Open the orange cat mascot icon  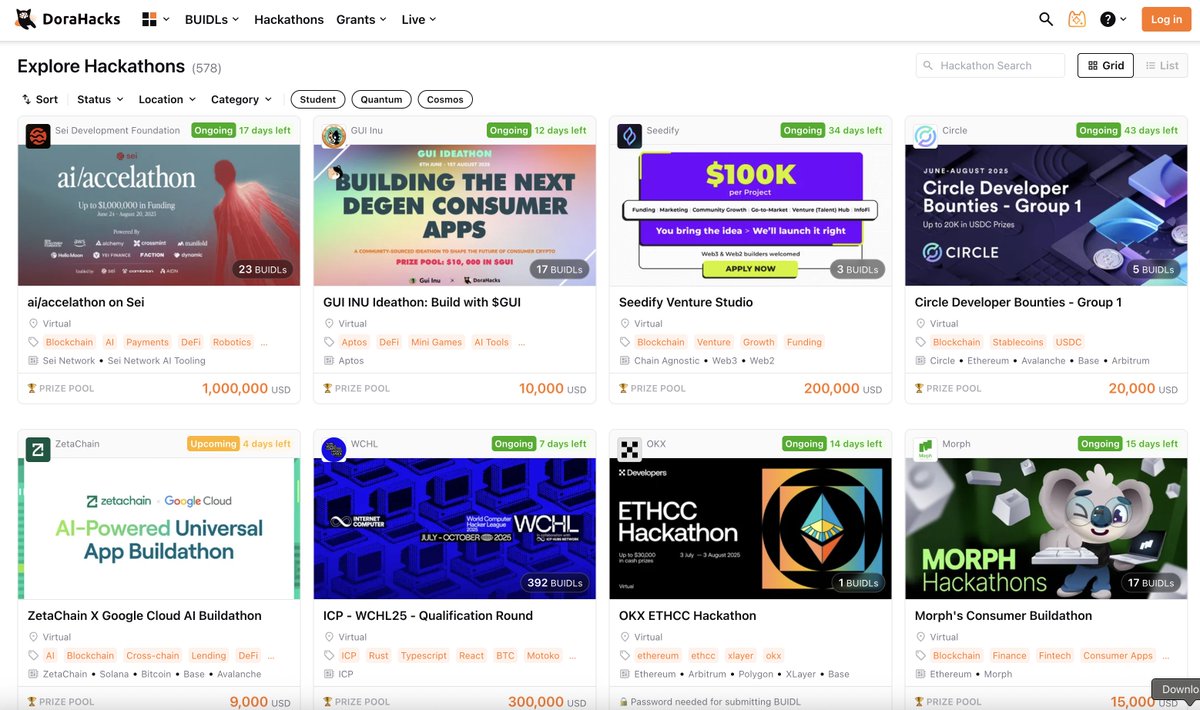(x=1077, y=19)
